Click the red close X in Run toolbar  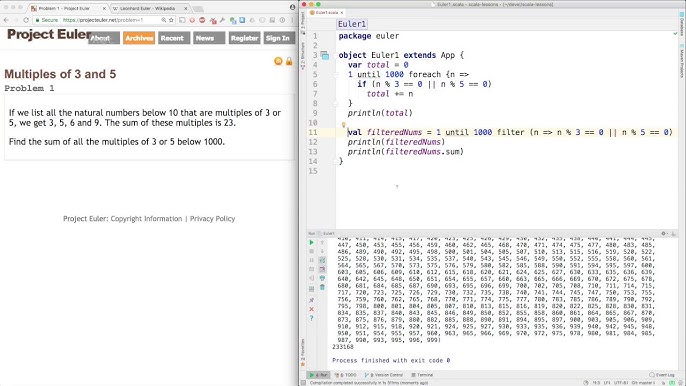(x=312, y=309)
